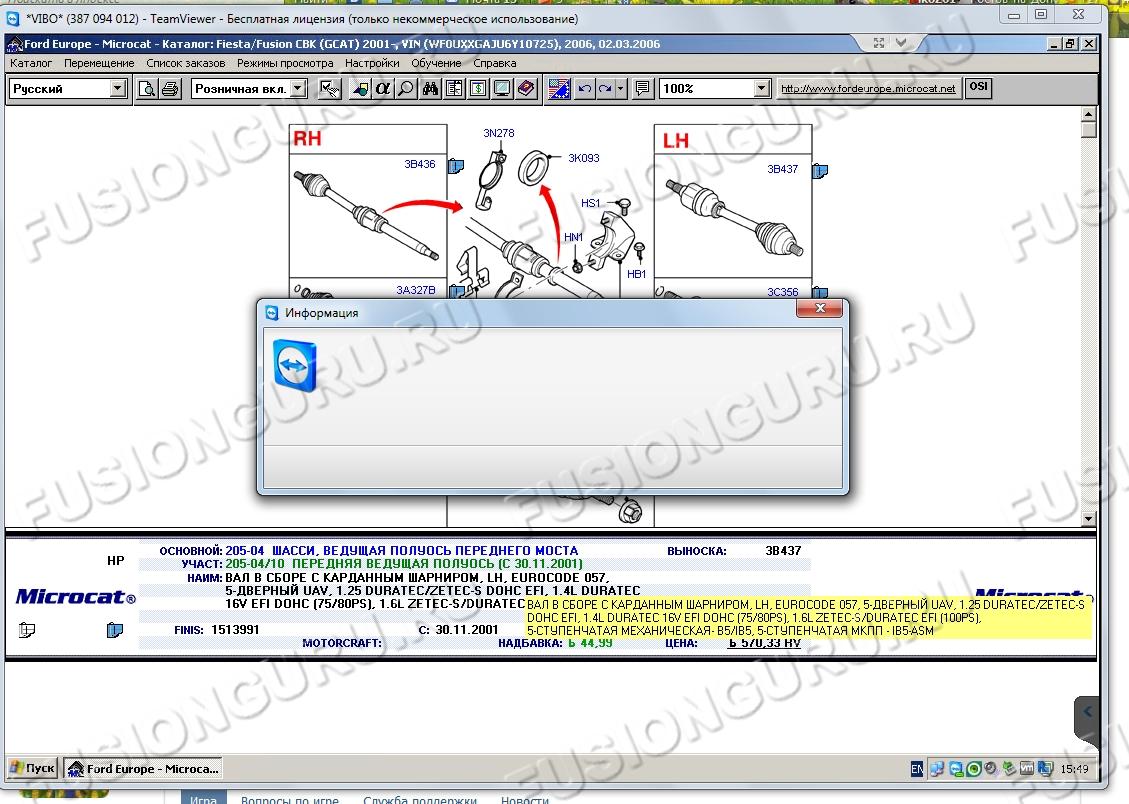This screenshot has width=1129, height=804.
Task: Click the notes comment toolbar icon
Action: 642,89
